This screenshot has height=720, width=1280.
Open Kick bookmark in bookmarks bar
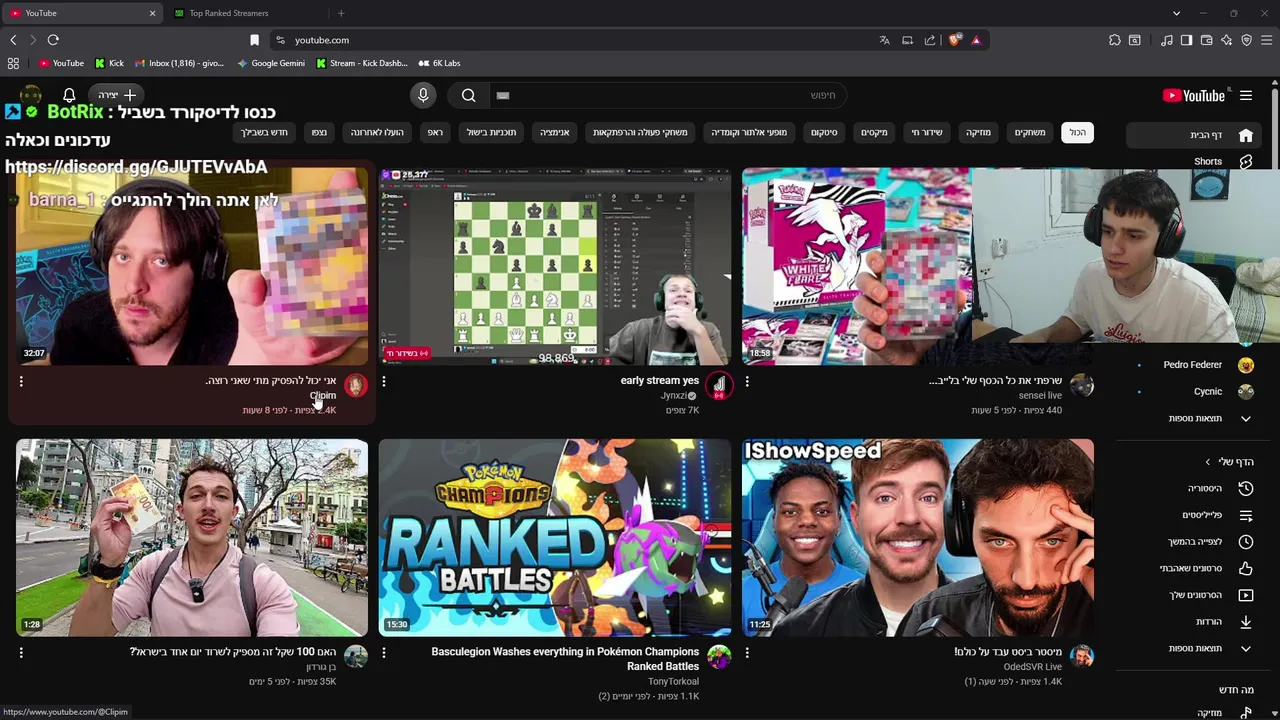point(109,63)
